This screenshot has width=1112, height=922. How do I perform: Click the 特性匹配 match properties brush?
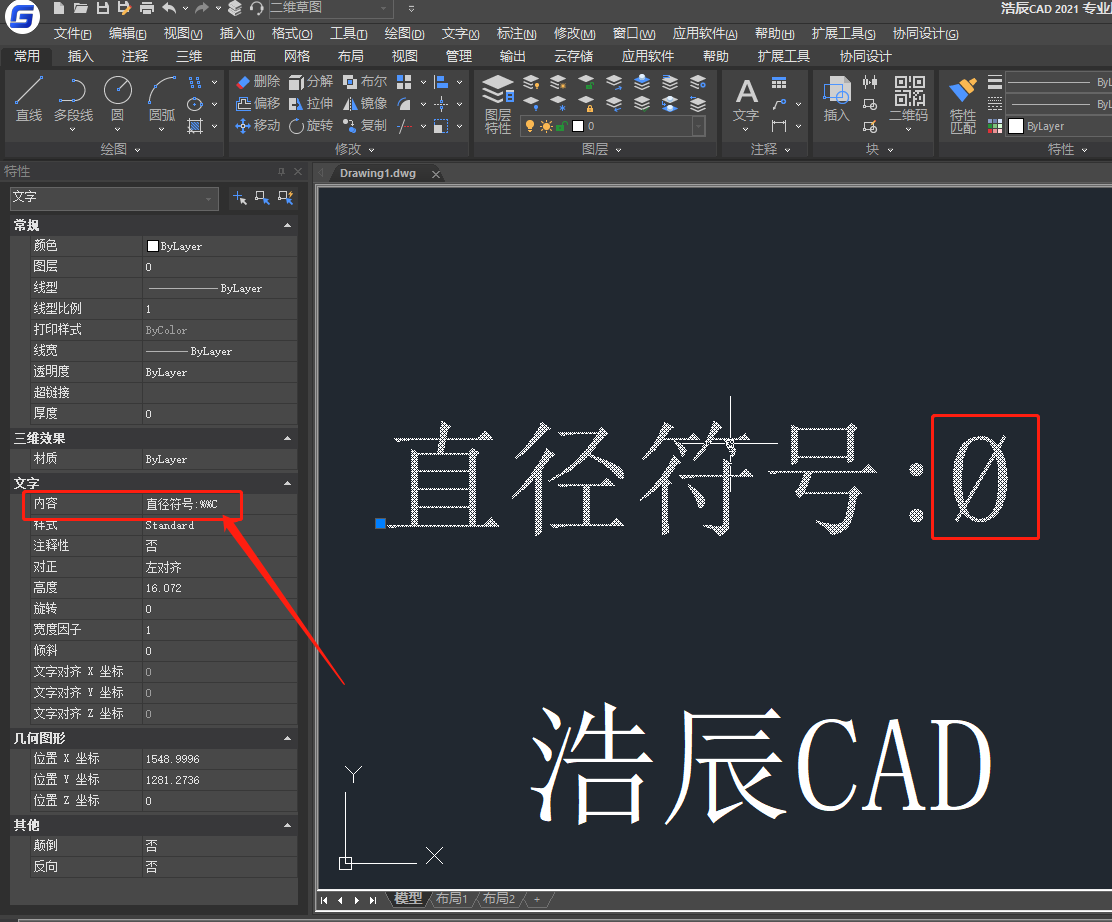point(962,105)
